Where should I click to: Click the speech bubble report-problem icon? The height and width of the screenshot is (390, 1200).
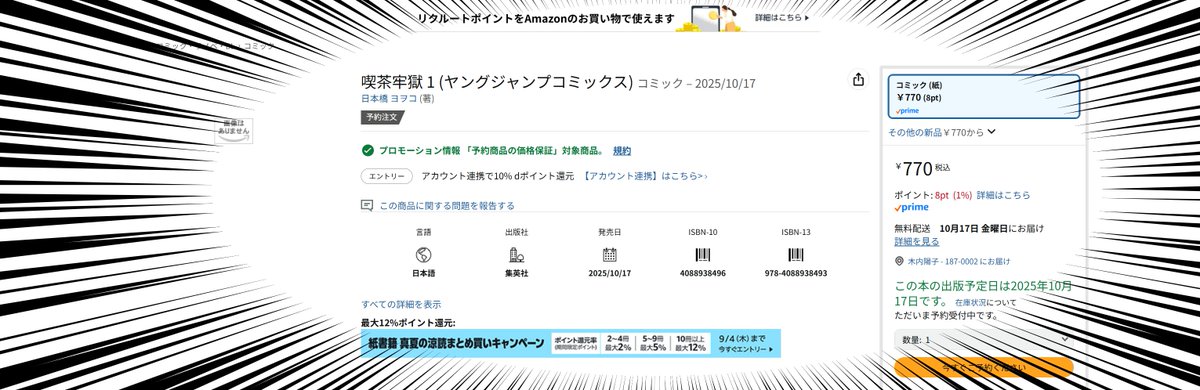pos(367,205)
